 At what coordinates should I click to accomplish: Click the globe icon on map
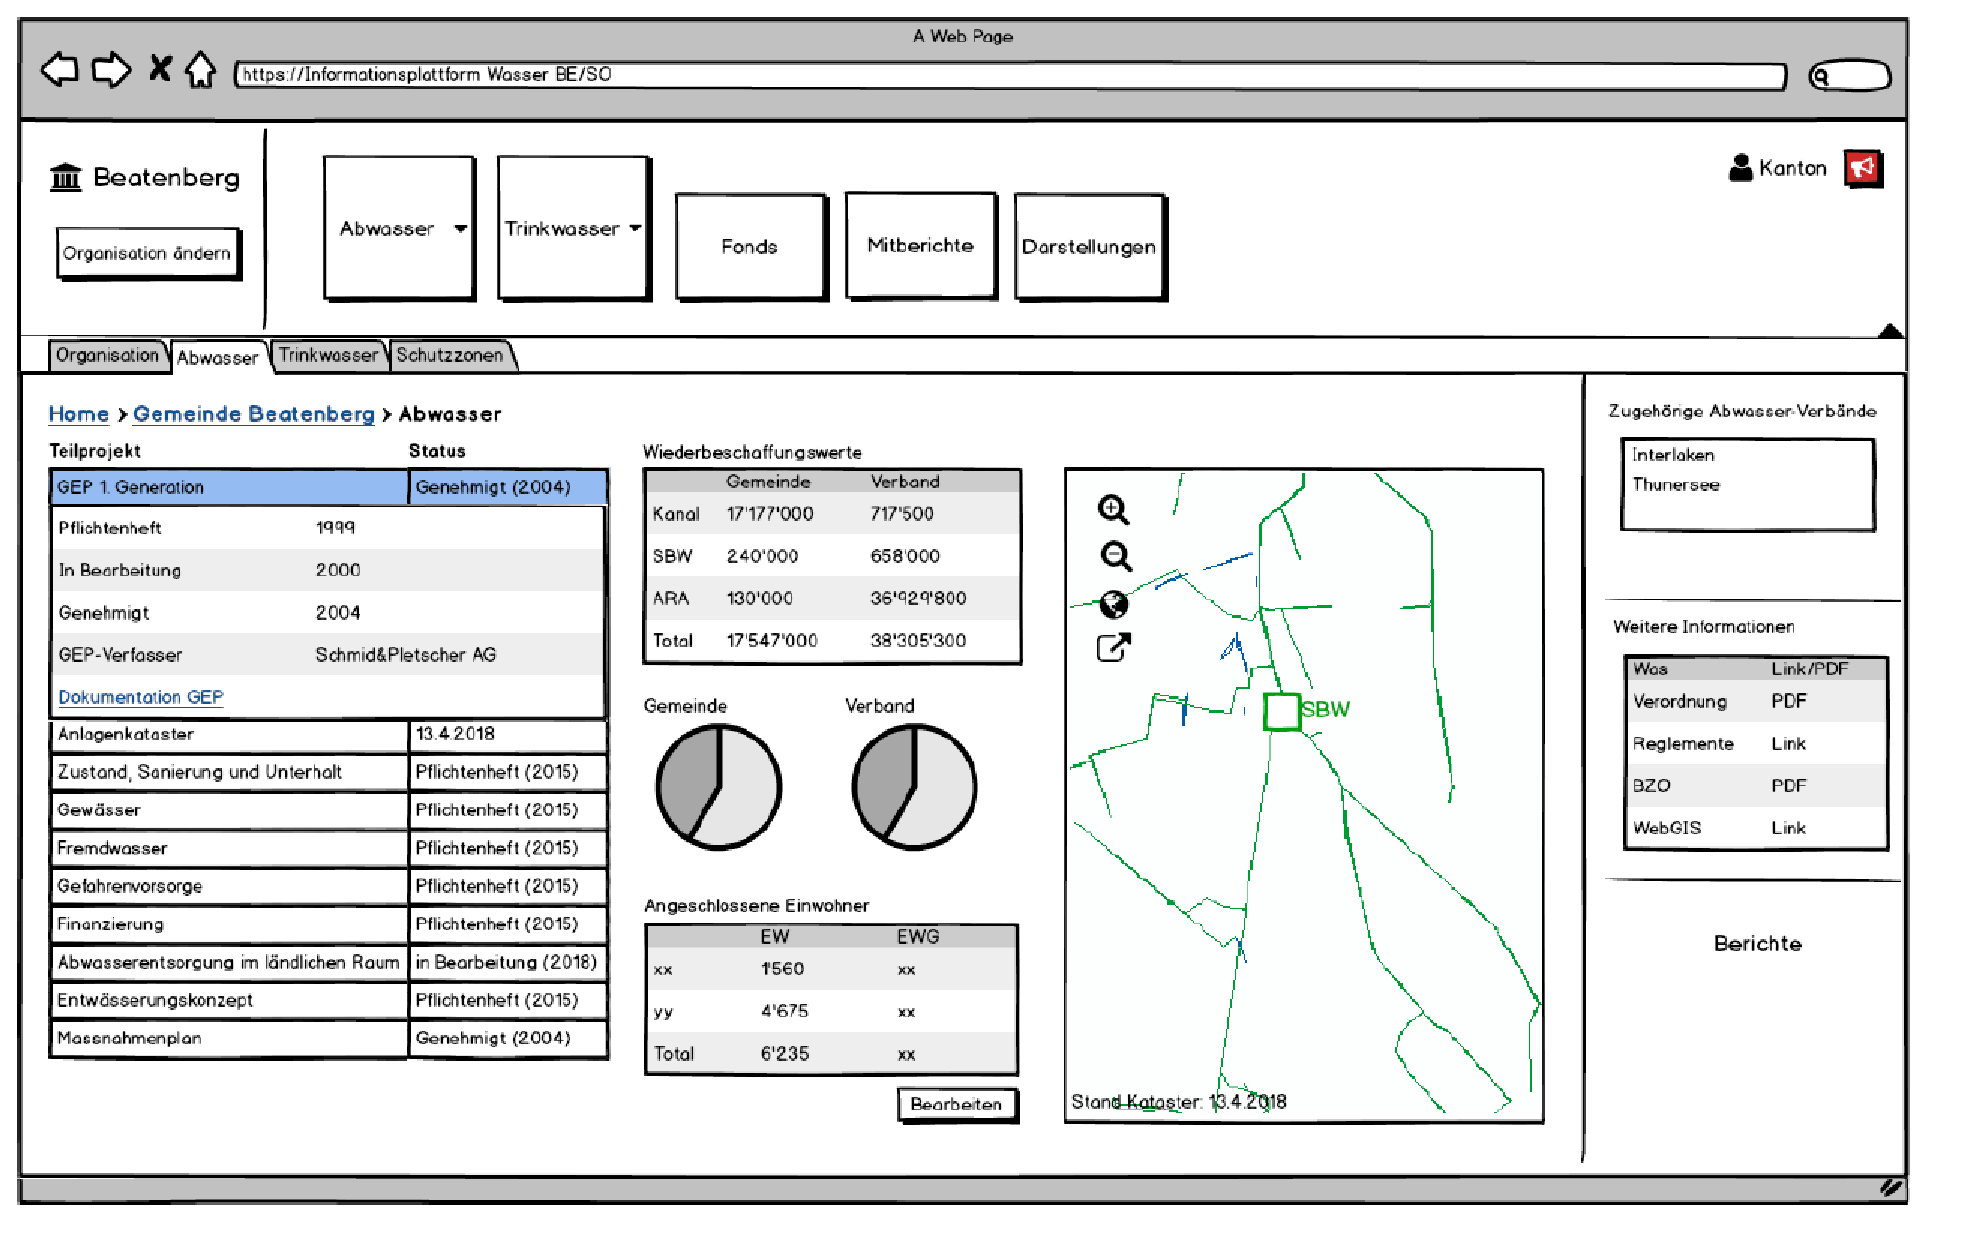[x=1114, y=604]
